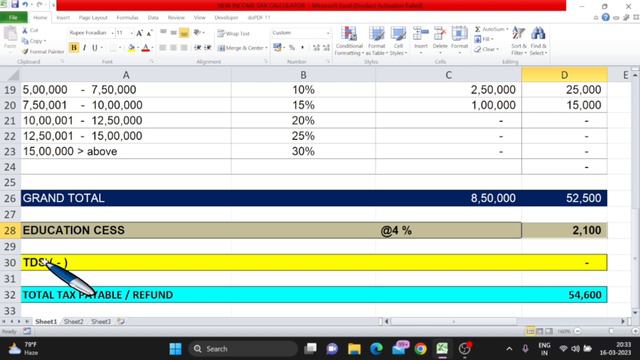640x360 pixels.
Task: Activate the Format Painter
Action: click(43, 52)
